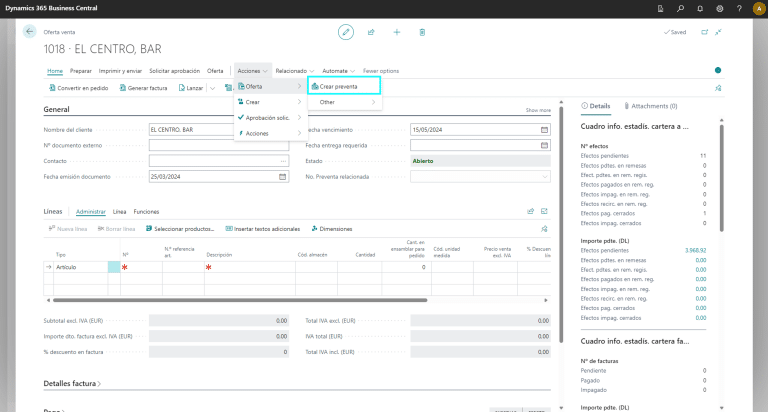Click the edit pencil icon
This screenshot has width=768, height=412.
pyautogui.click(x=346, y=32)
